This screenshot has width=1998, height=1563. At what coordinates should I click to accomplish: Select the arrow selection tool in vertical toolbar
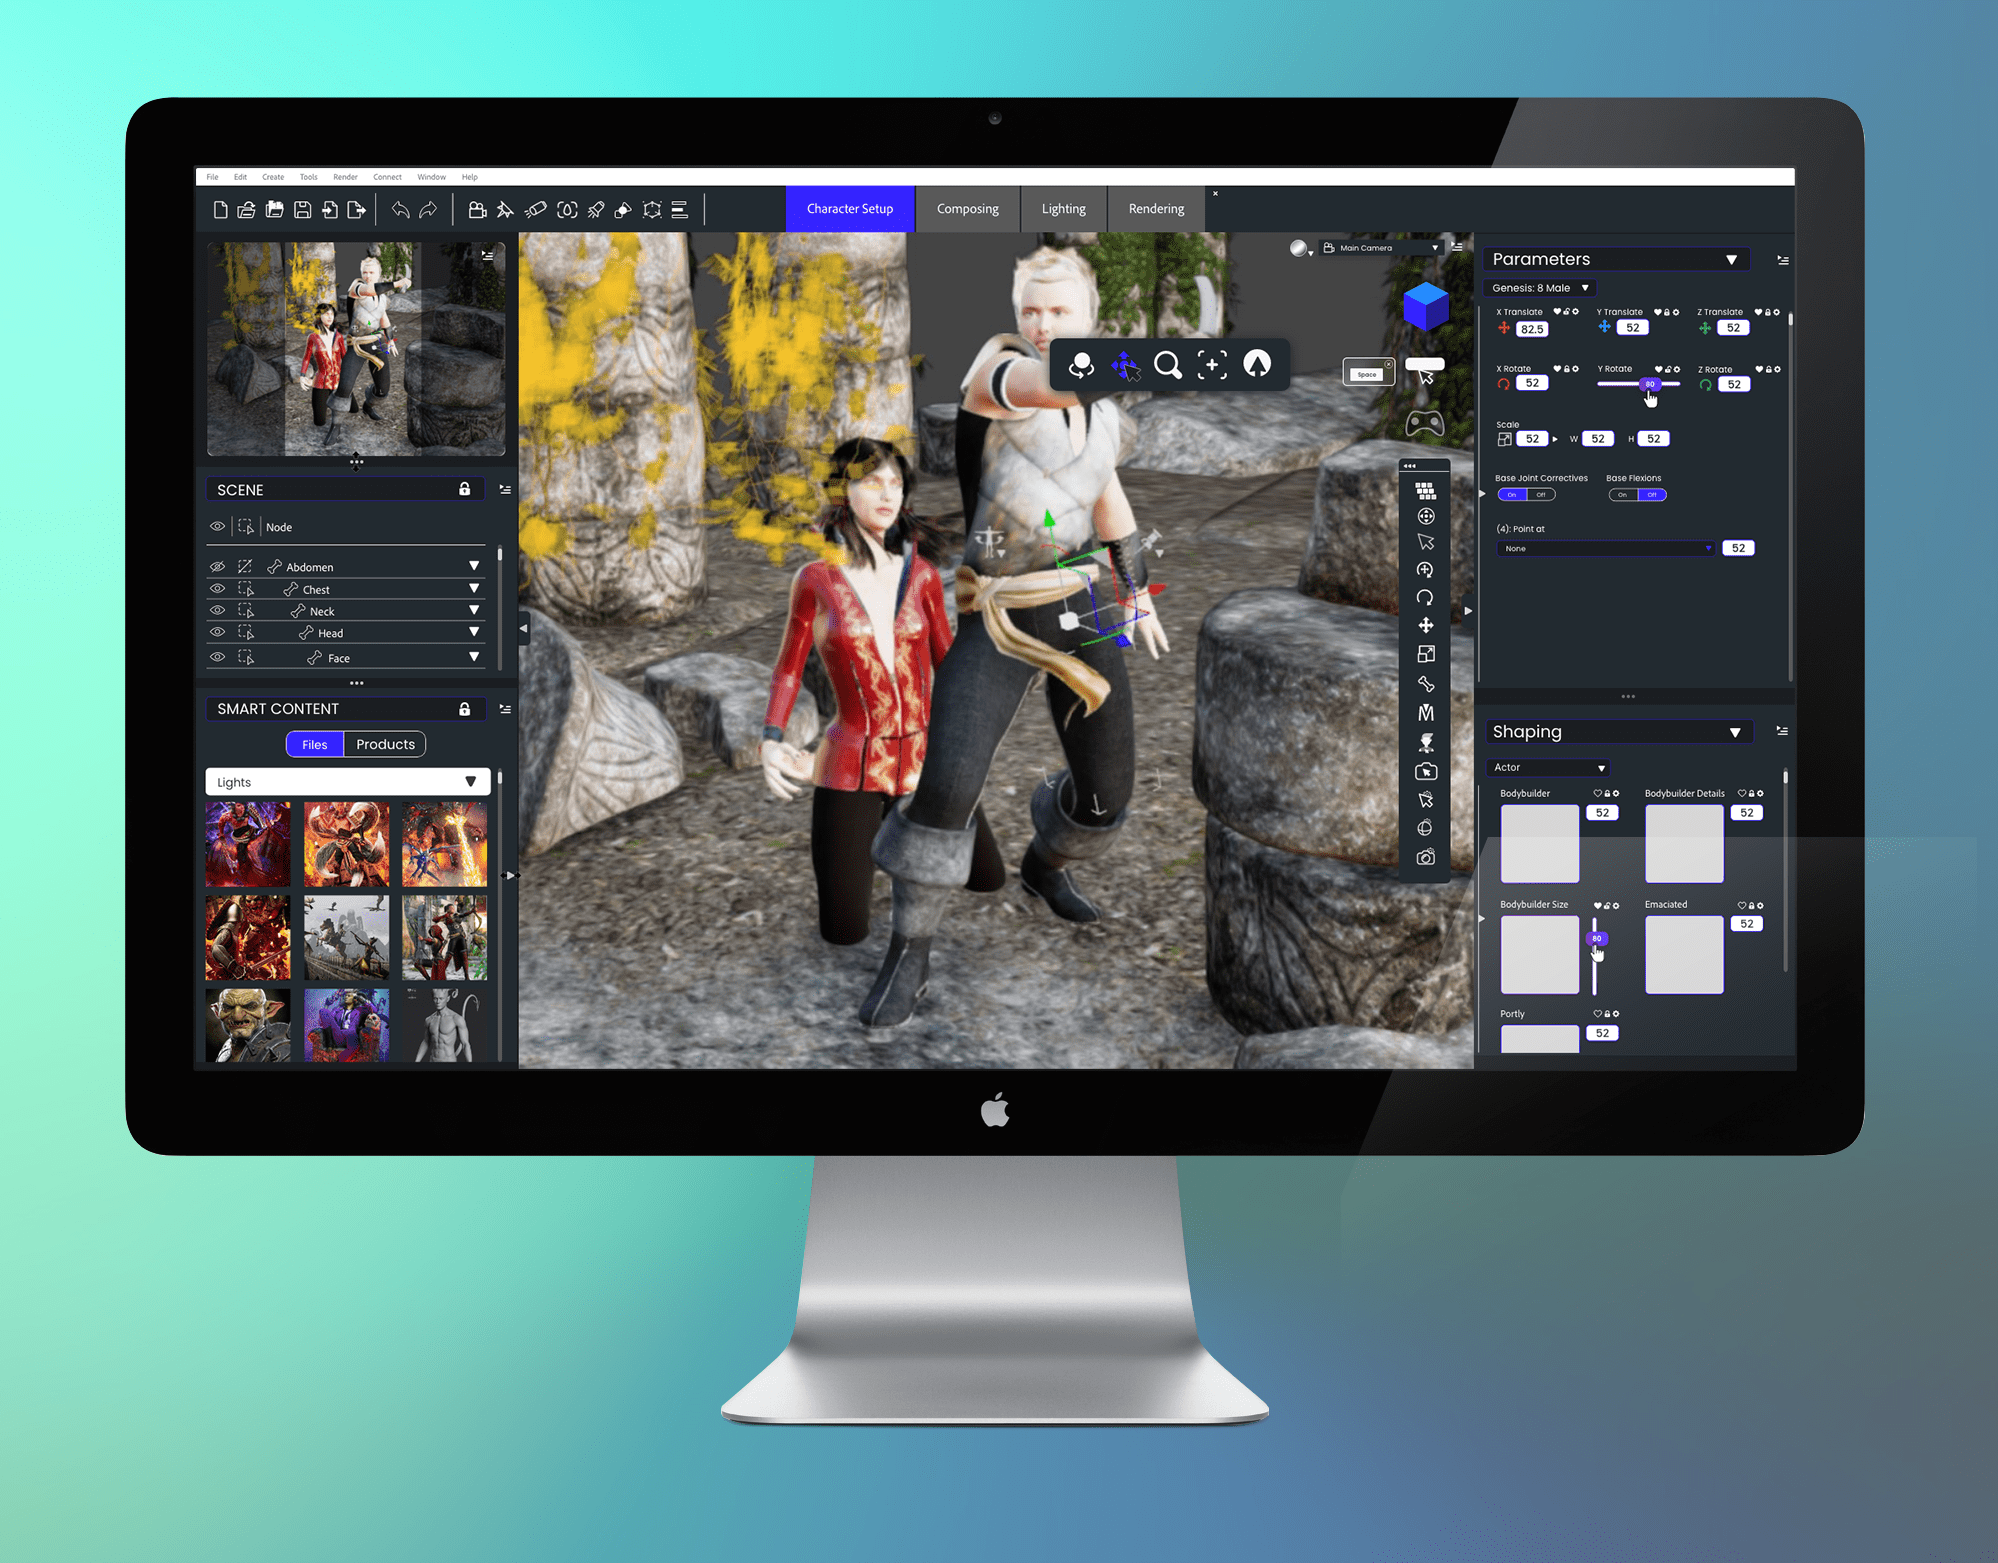[x=1426, y=542]
